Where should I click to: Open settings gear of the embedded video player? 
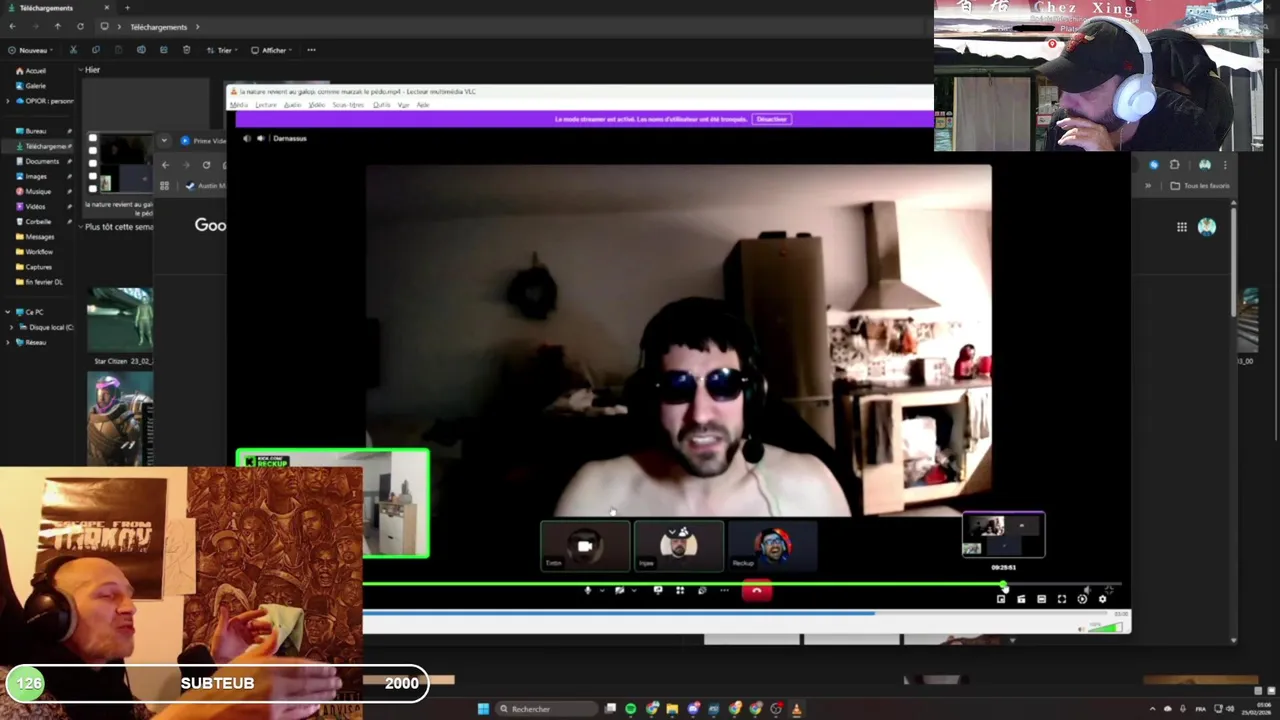click(x=1103, y=599)
